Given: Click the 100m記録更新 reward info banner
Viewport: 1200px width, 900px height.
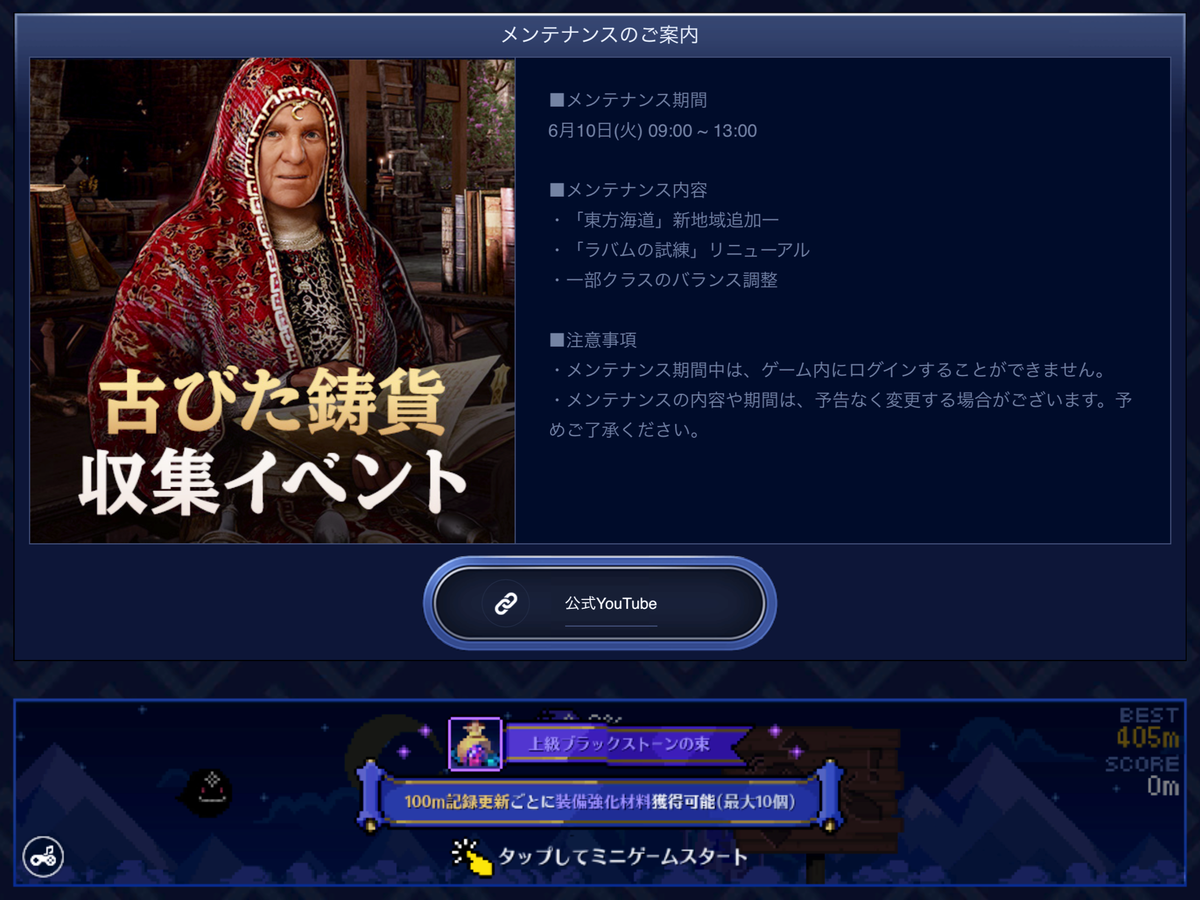Looking at the screenshot, I should coord(600,801).
